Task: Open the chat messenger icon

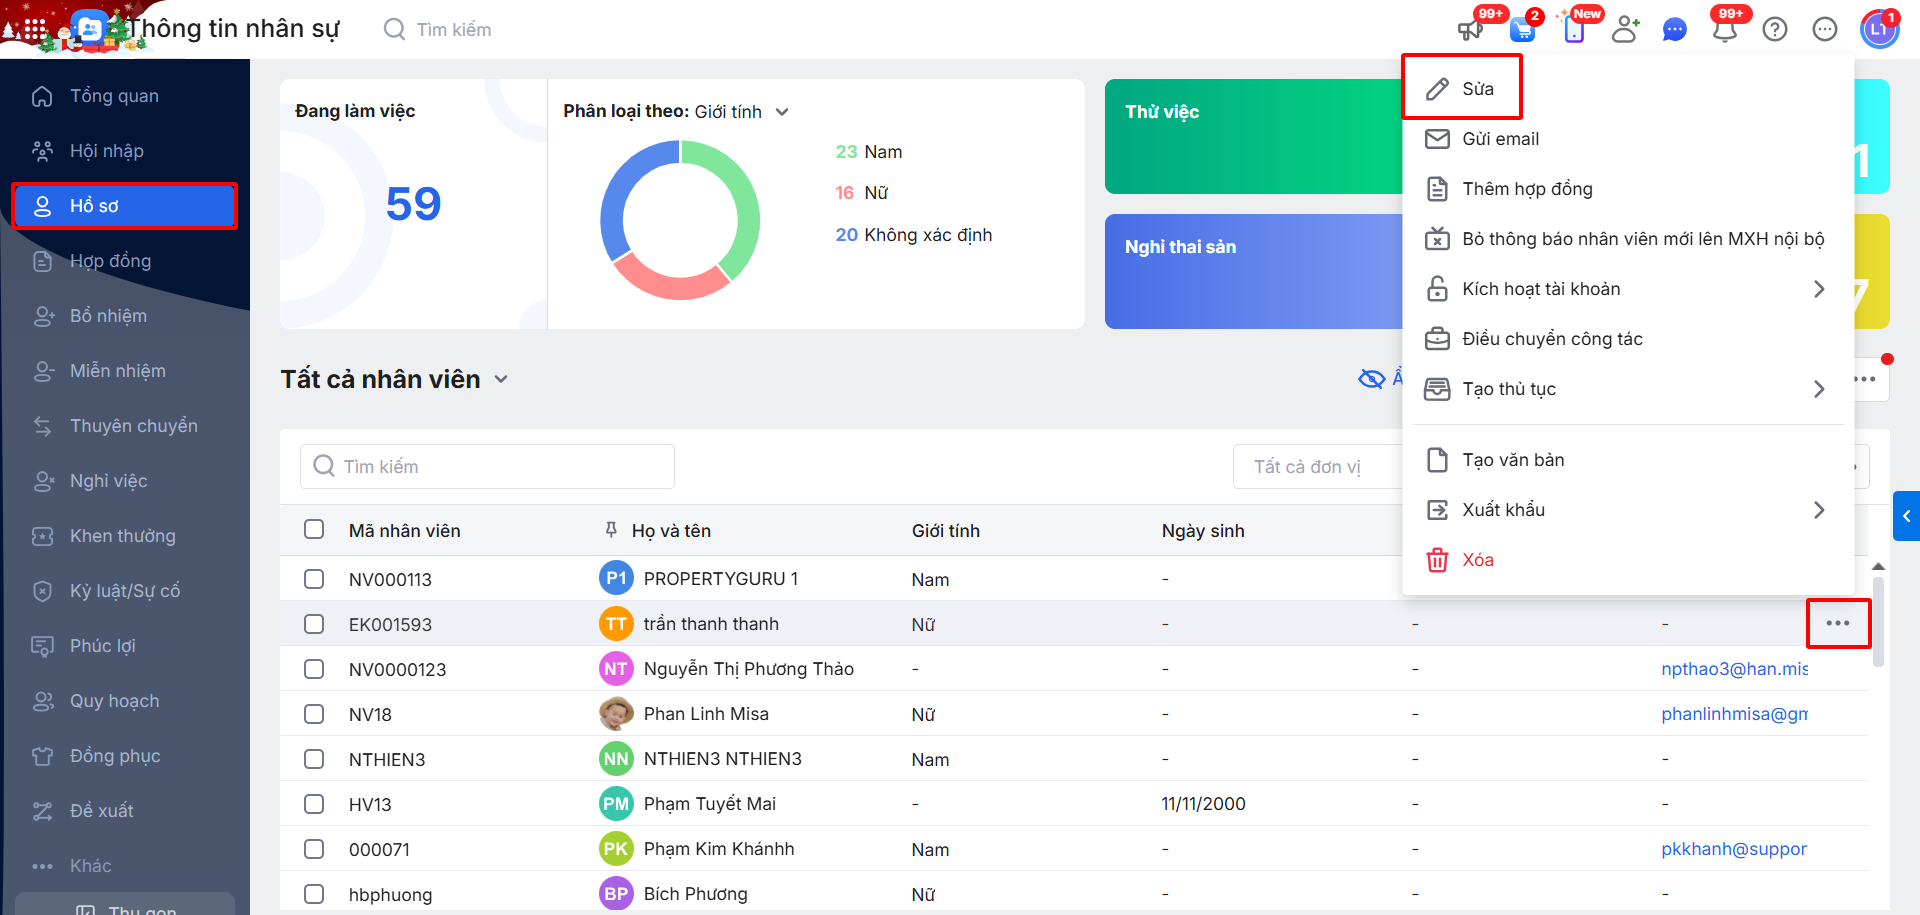Action: (1674, 30)
